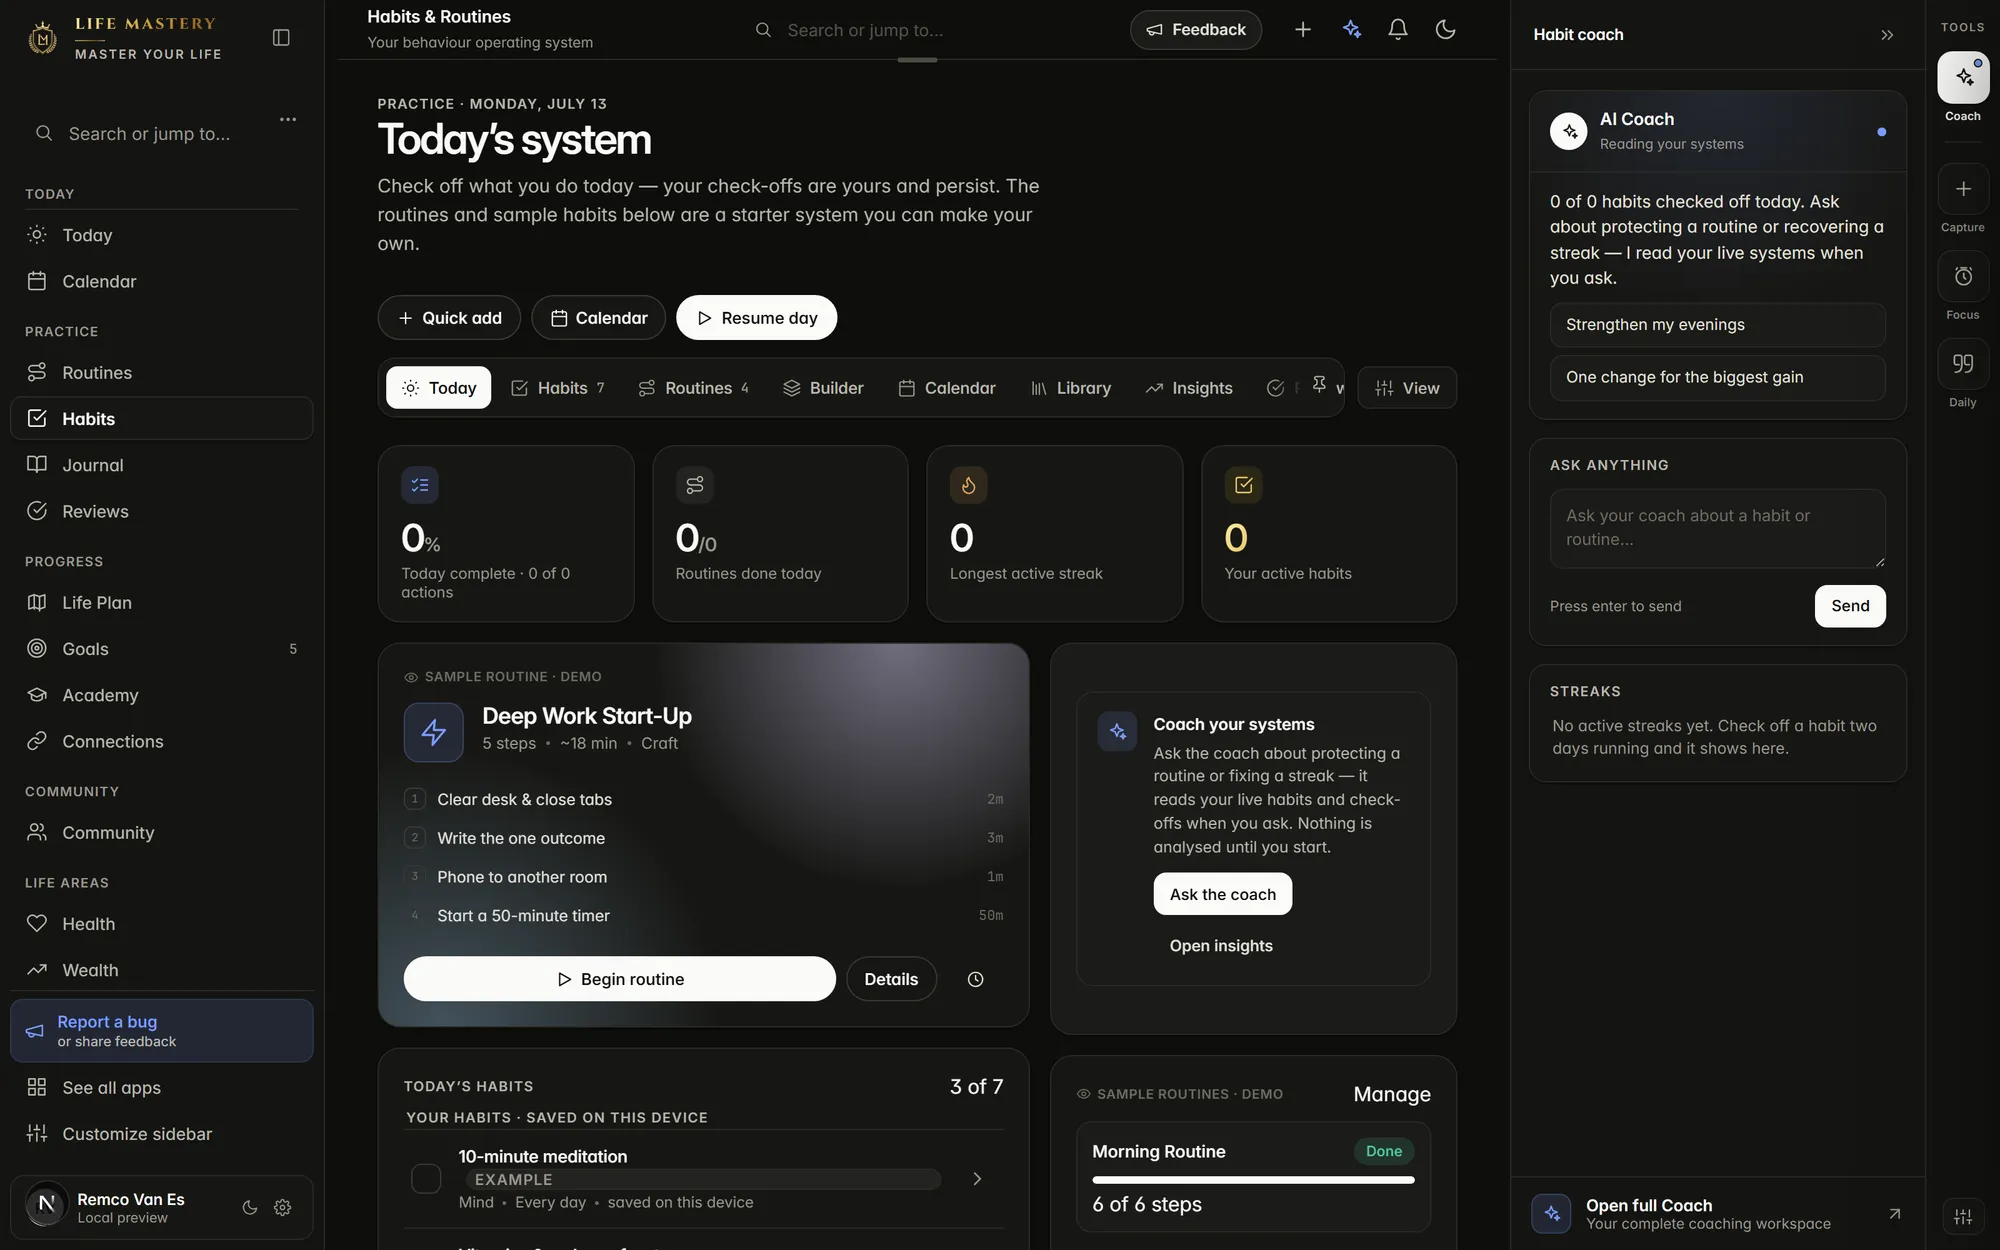The image size is (2000, 1250).
Task: Focus the Ask your coach text field
Action: pyautogui.click(x=1718, y=528)
